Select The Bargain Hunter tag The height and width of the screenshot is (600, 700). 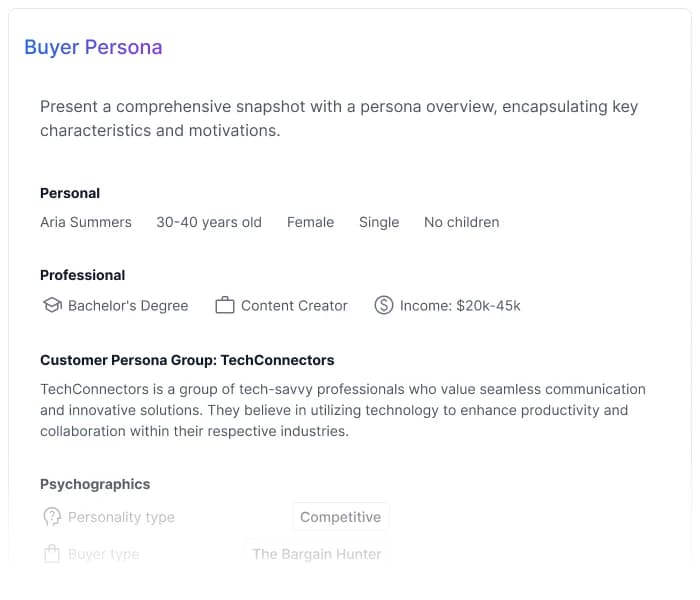316,554
